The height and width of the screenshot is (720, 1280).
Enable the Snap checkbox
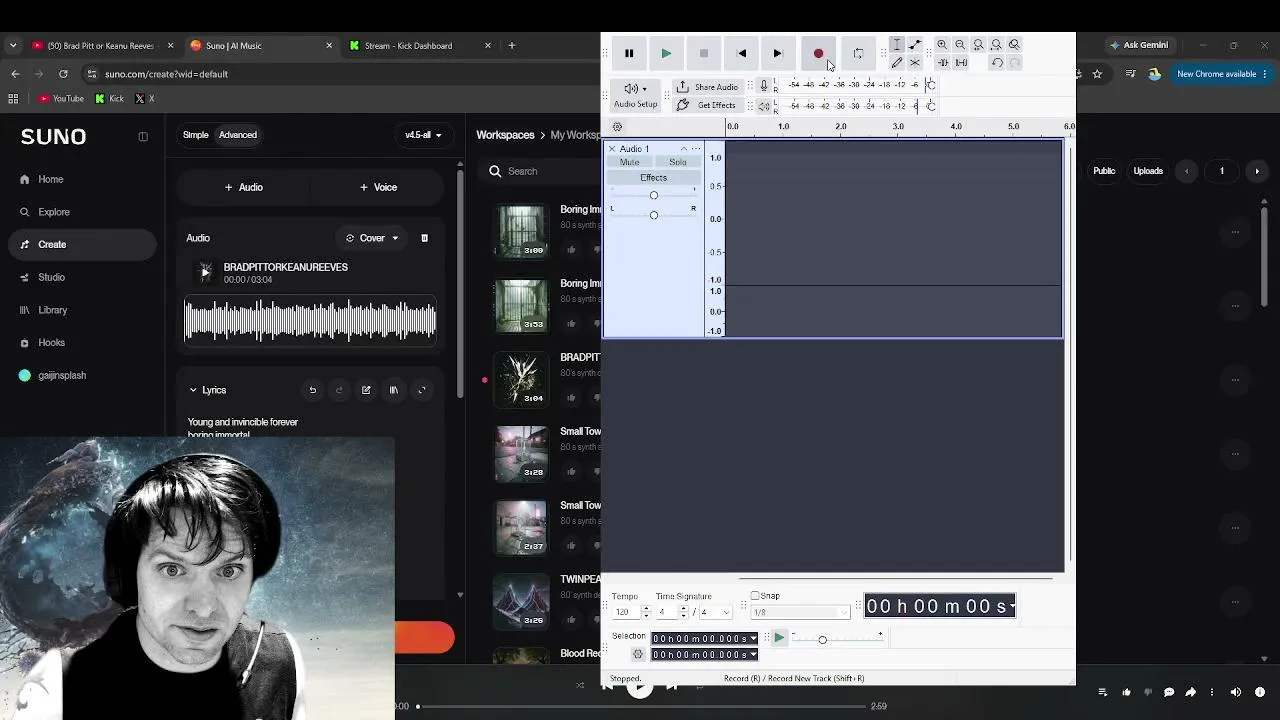pos(755,596)
